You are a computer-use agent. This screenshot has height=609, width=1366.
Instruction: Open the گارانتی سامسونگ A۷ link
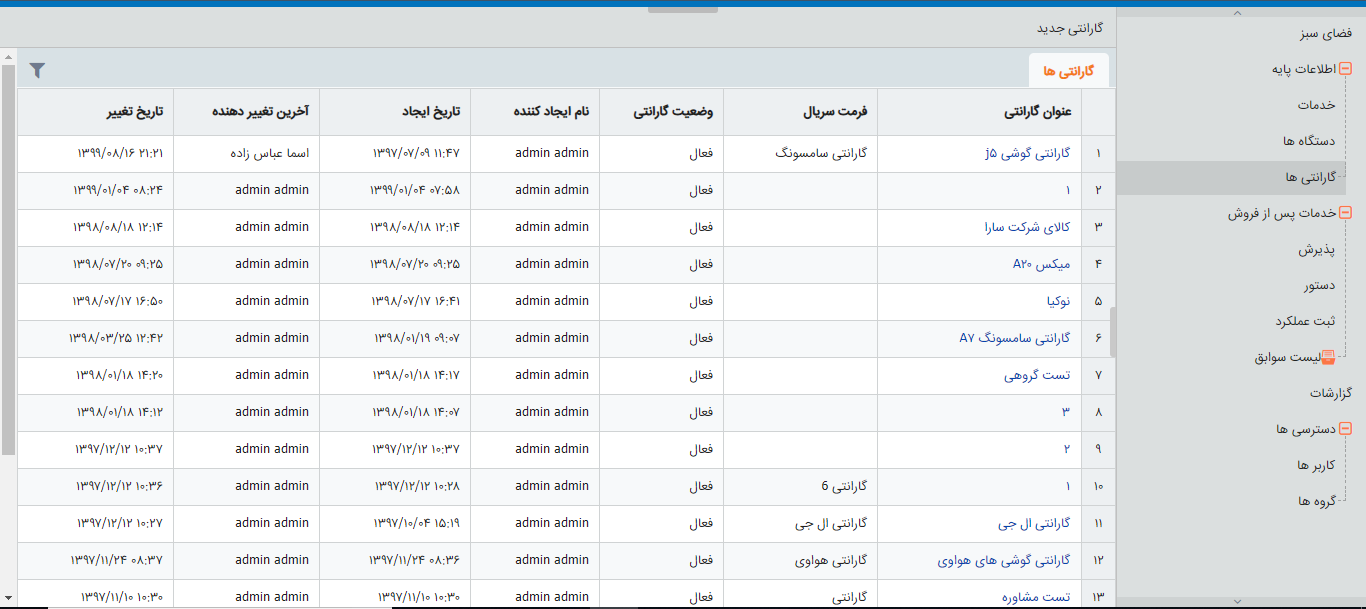coord(1015,339)
